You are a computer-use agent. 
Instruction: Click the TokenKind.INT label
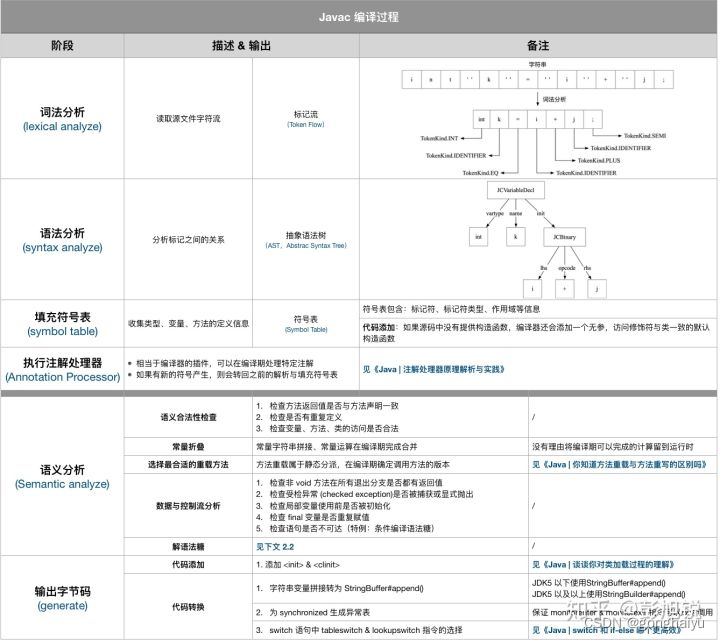pyautogui.click(x=439, y=138)
